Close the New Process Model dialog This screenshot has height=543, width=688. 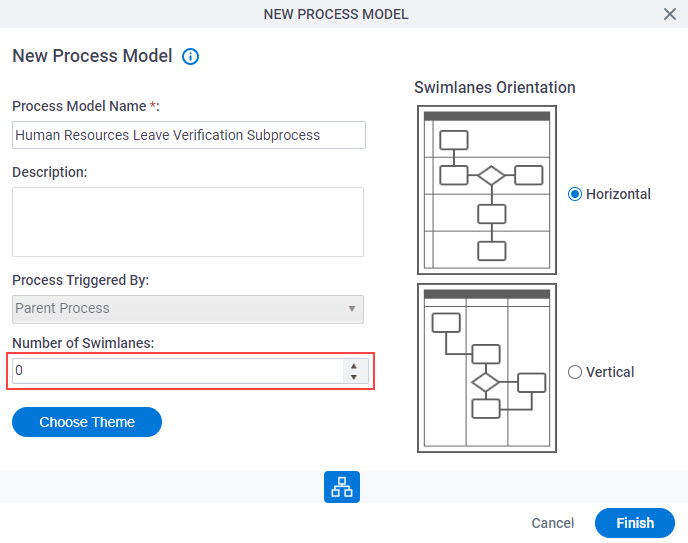(x=670, y=14)
